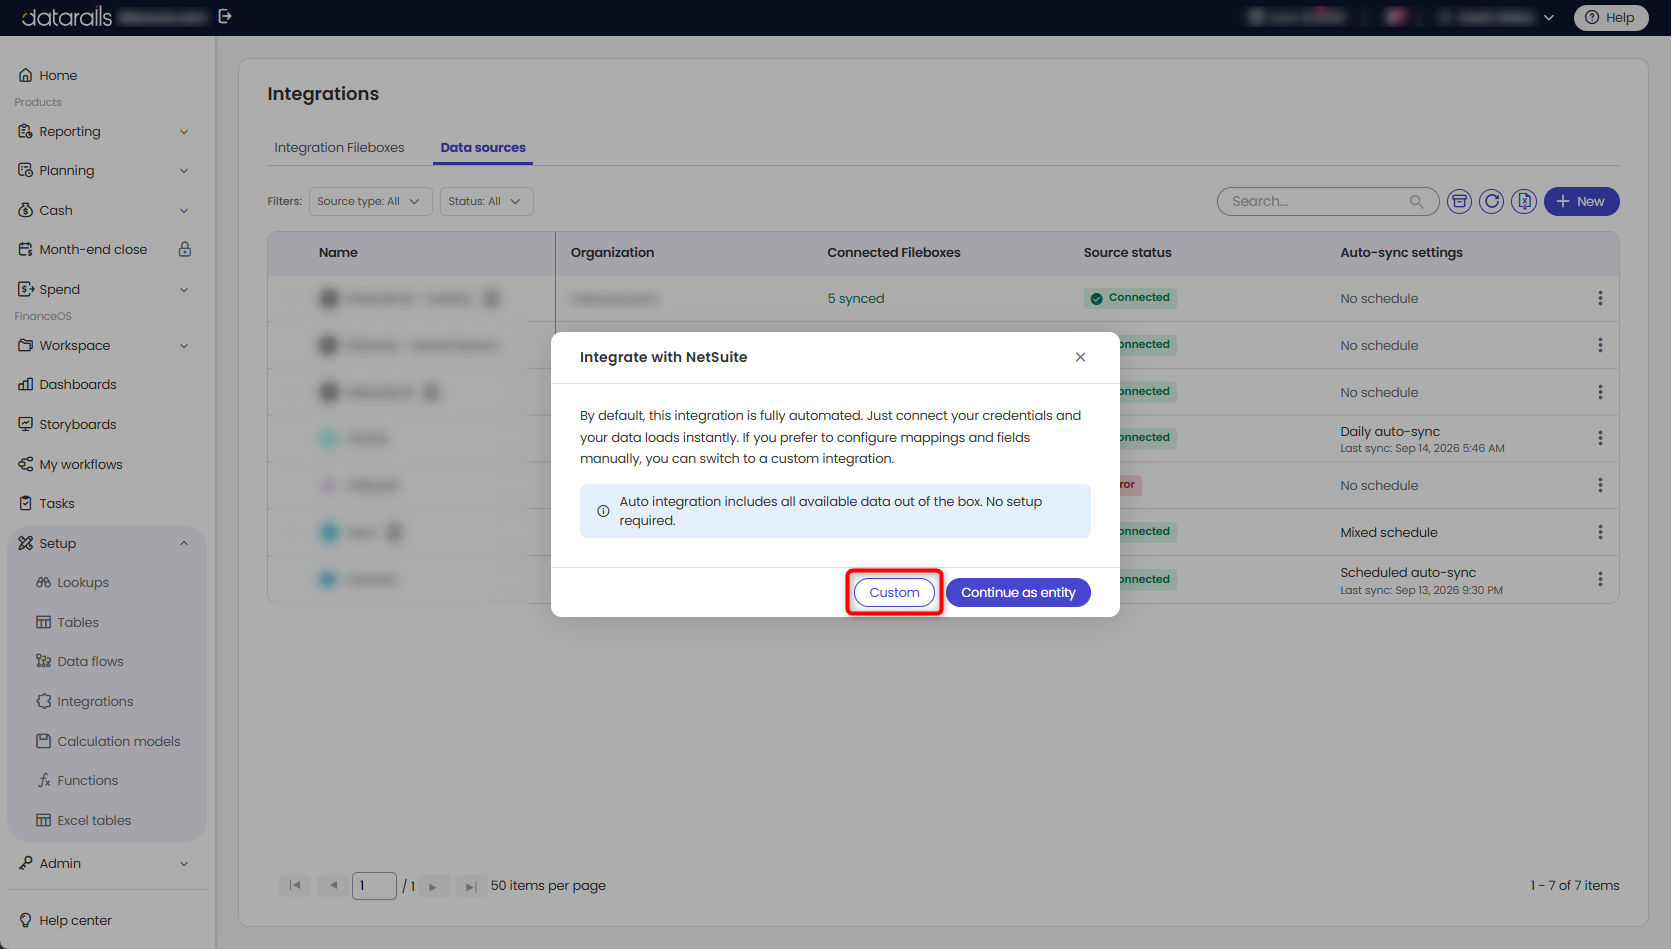Open Lookups under Setup

pyautogui.click(x=83, y=582)
